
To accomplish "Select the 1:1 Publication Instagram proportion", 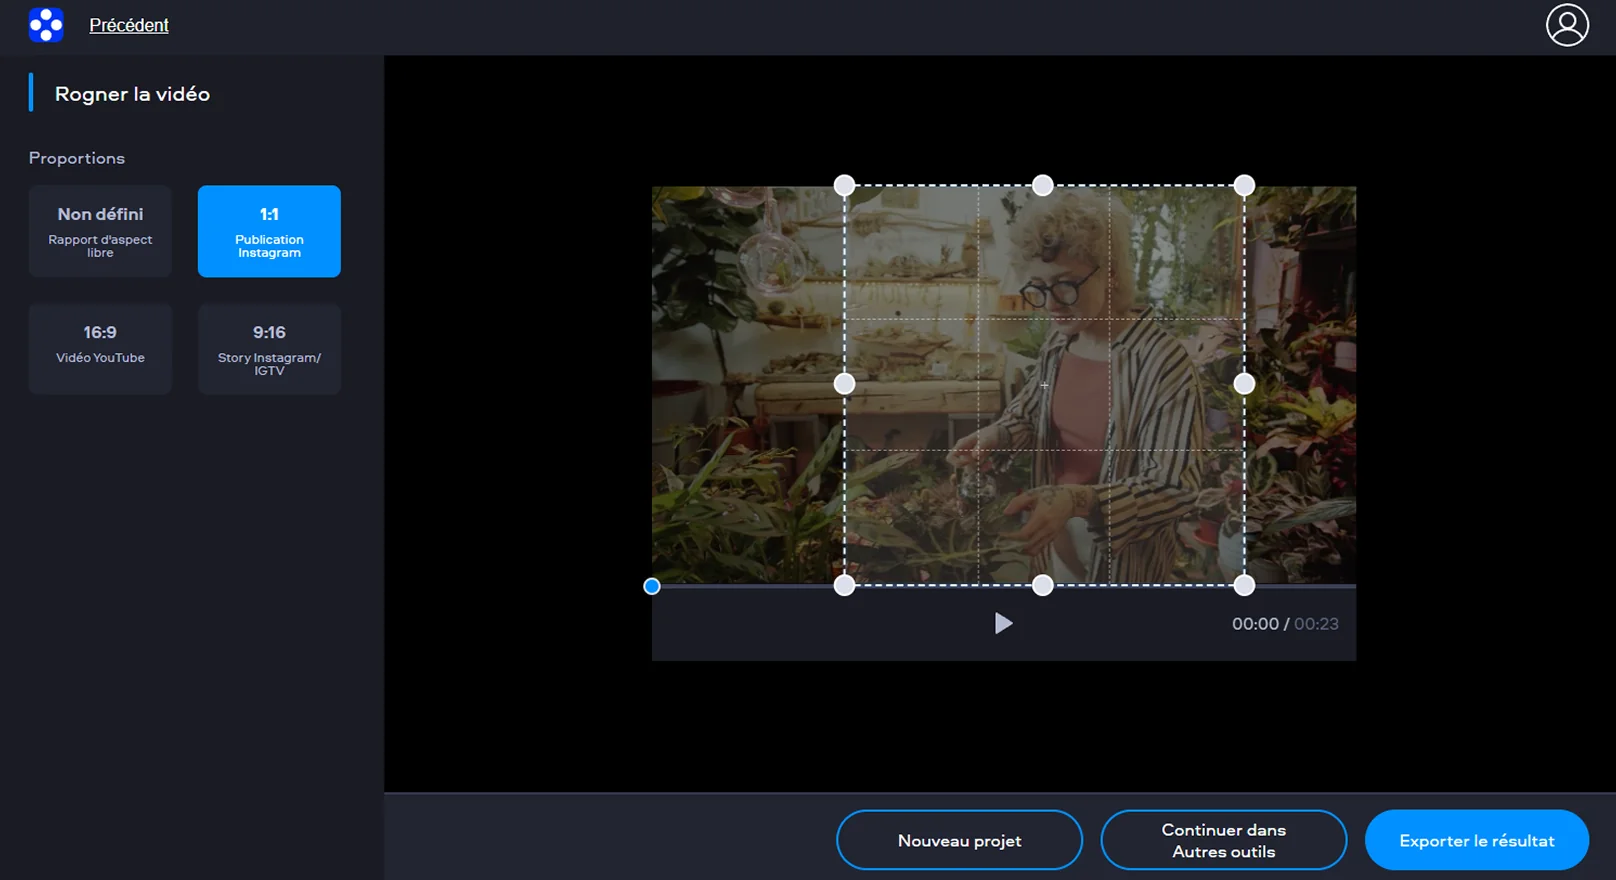I will click(269, 231).
